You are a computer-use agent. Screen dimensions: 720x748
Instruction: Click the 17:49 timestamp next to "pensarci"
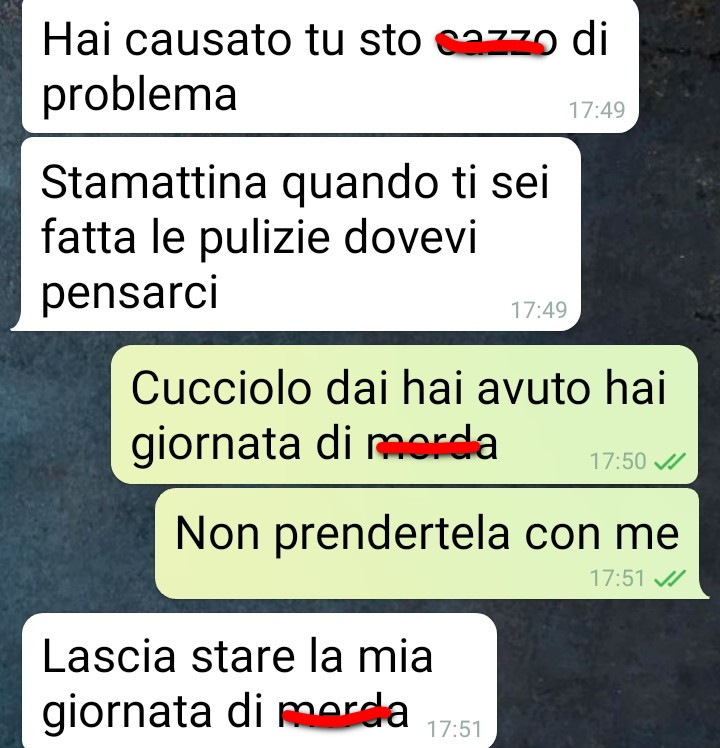[x=539, y=310]
